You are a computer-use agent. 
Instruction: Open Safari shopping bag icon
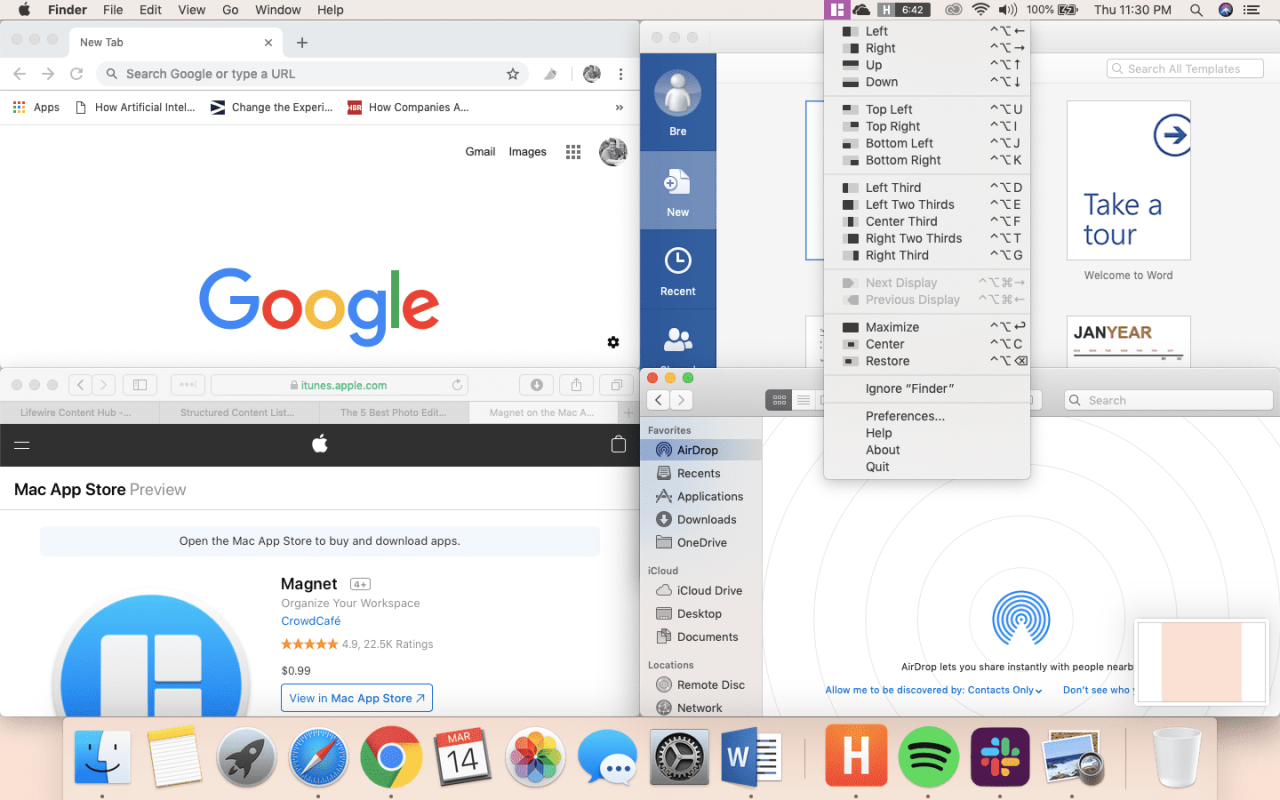[x=618, y=445]
